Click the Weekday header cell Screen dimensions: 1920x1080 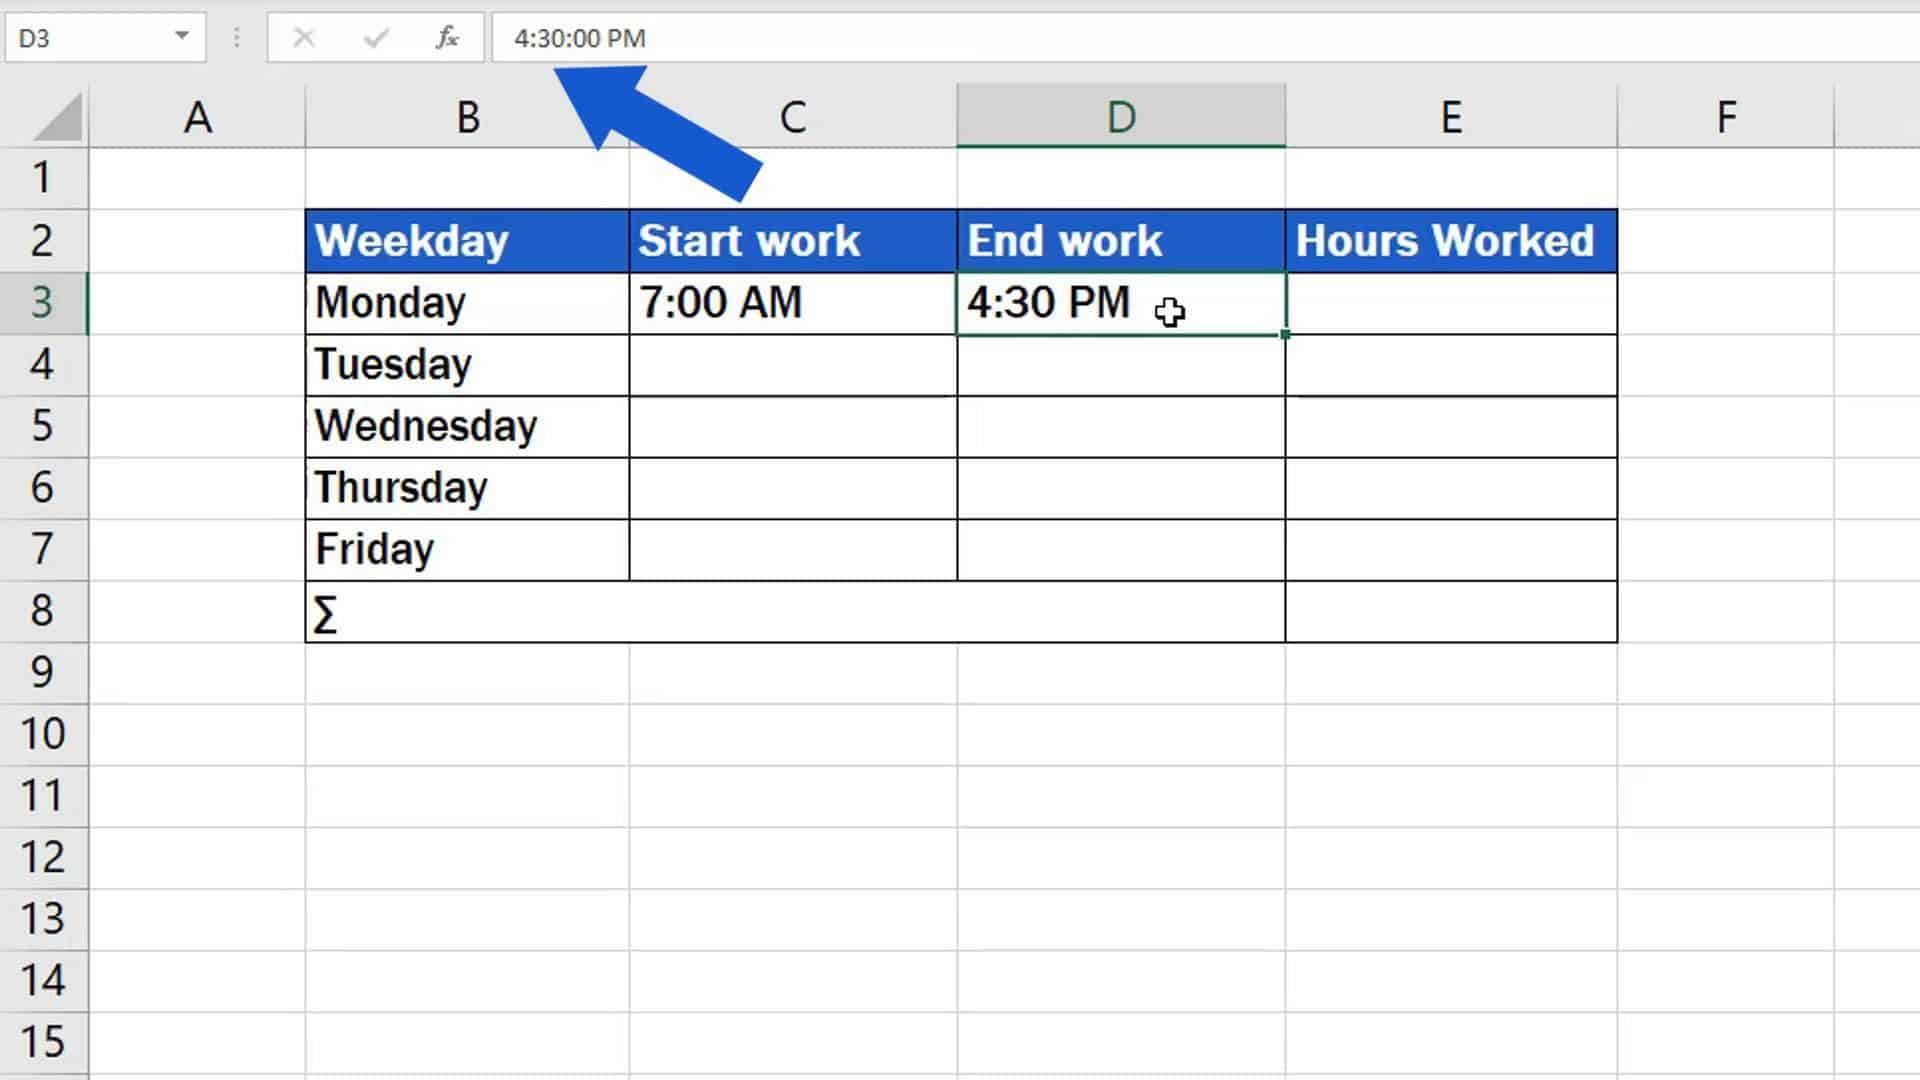click(x=466, y=240)
